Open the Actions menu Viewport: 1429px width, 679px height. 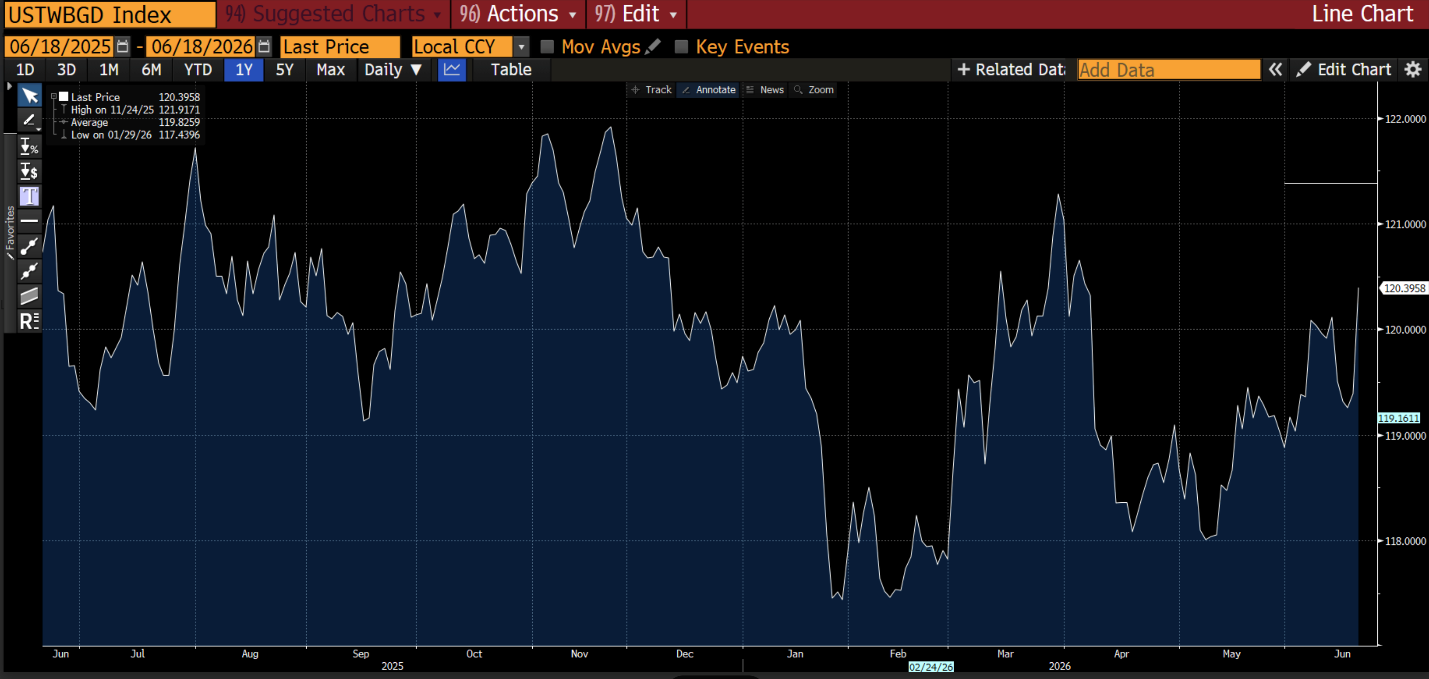click(x=517, y=14)
